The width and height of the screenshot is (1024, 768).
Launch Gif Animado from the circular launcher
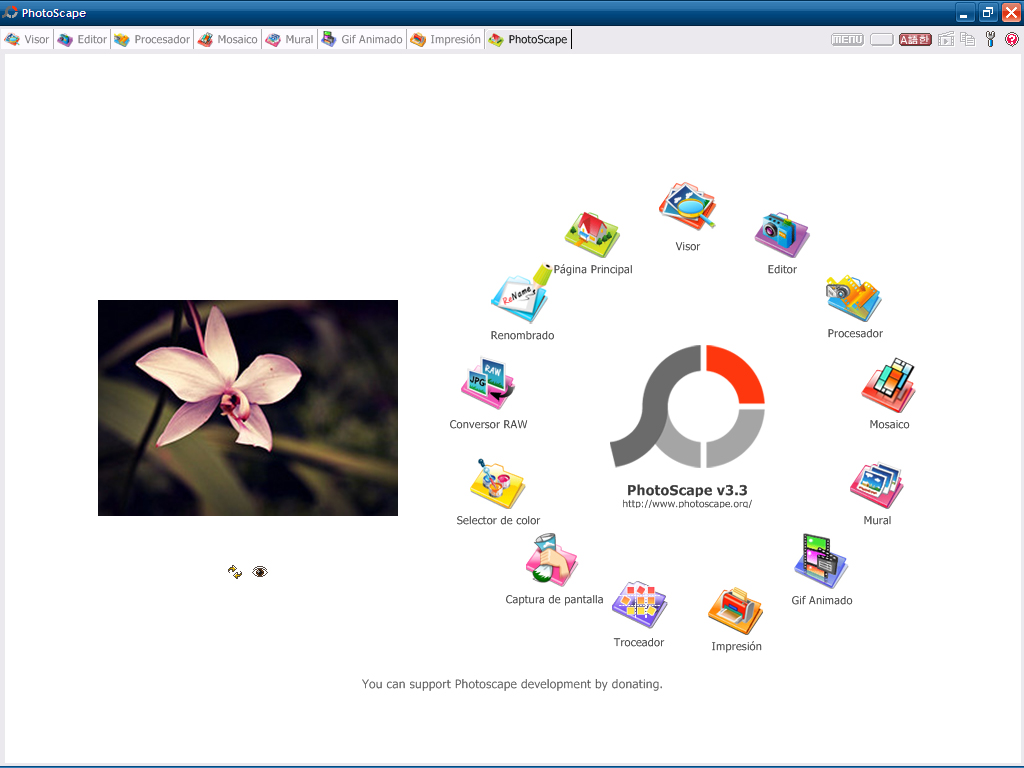point(821,561)
